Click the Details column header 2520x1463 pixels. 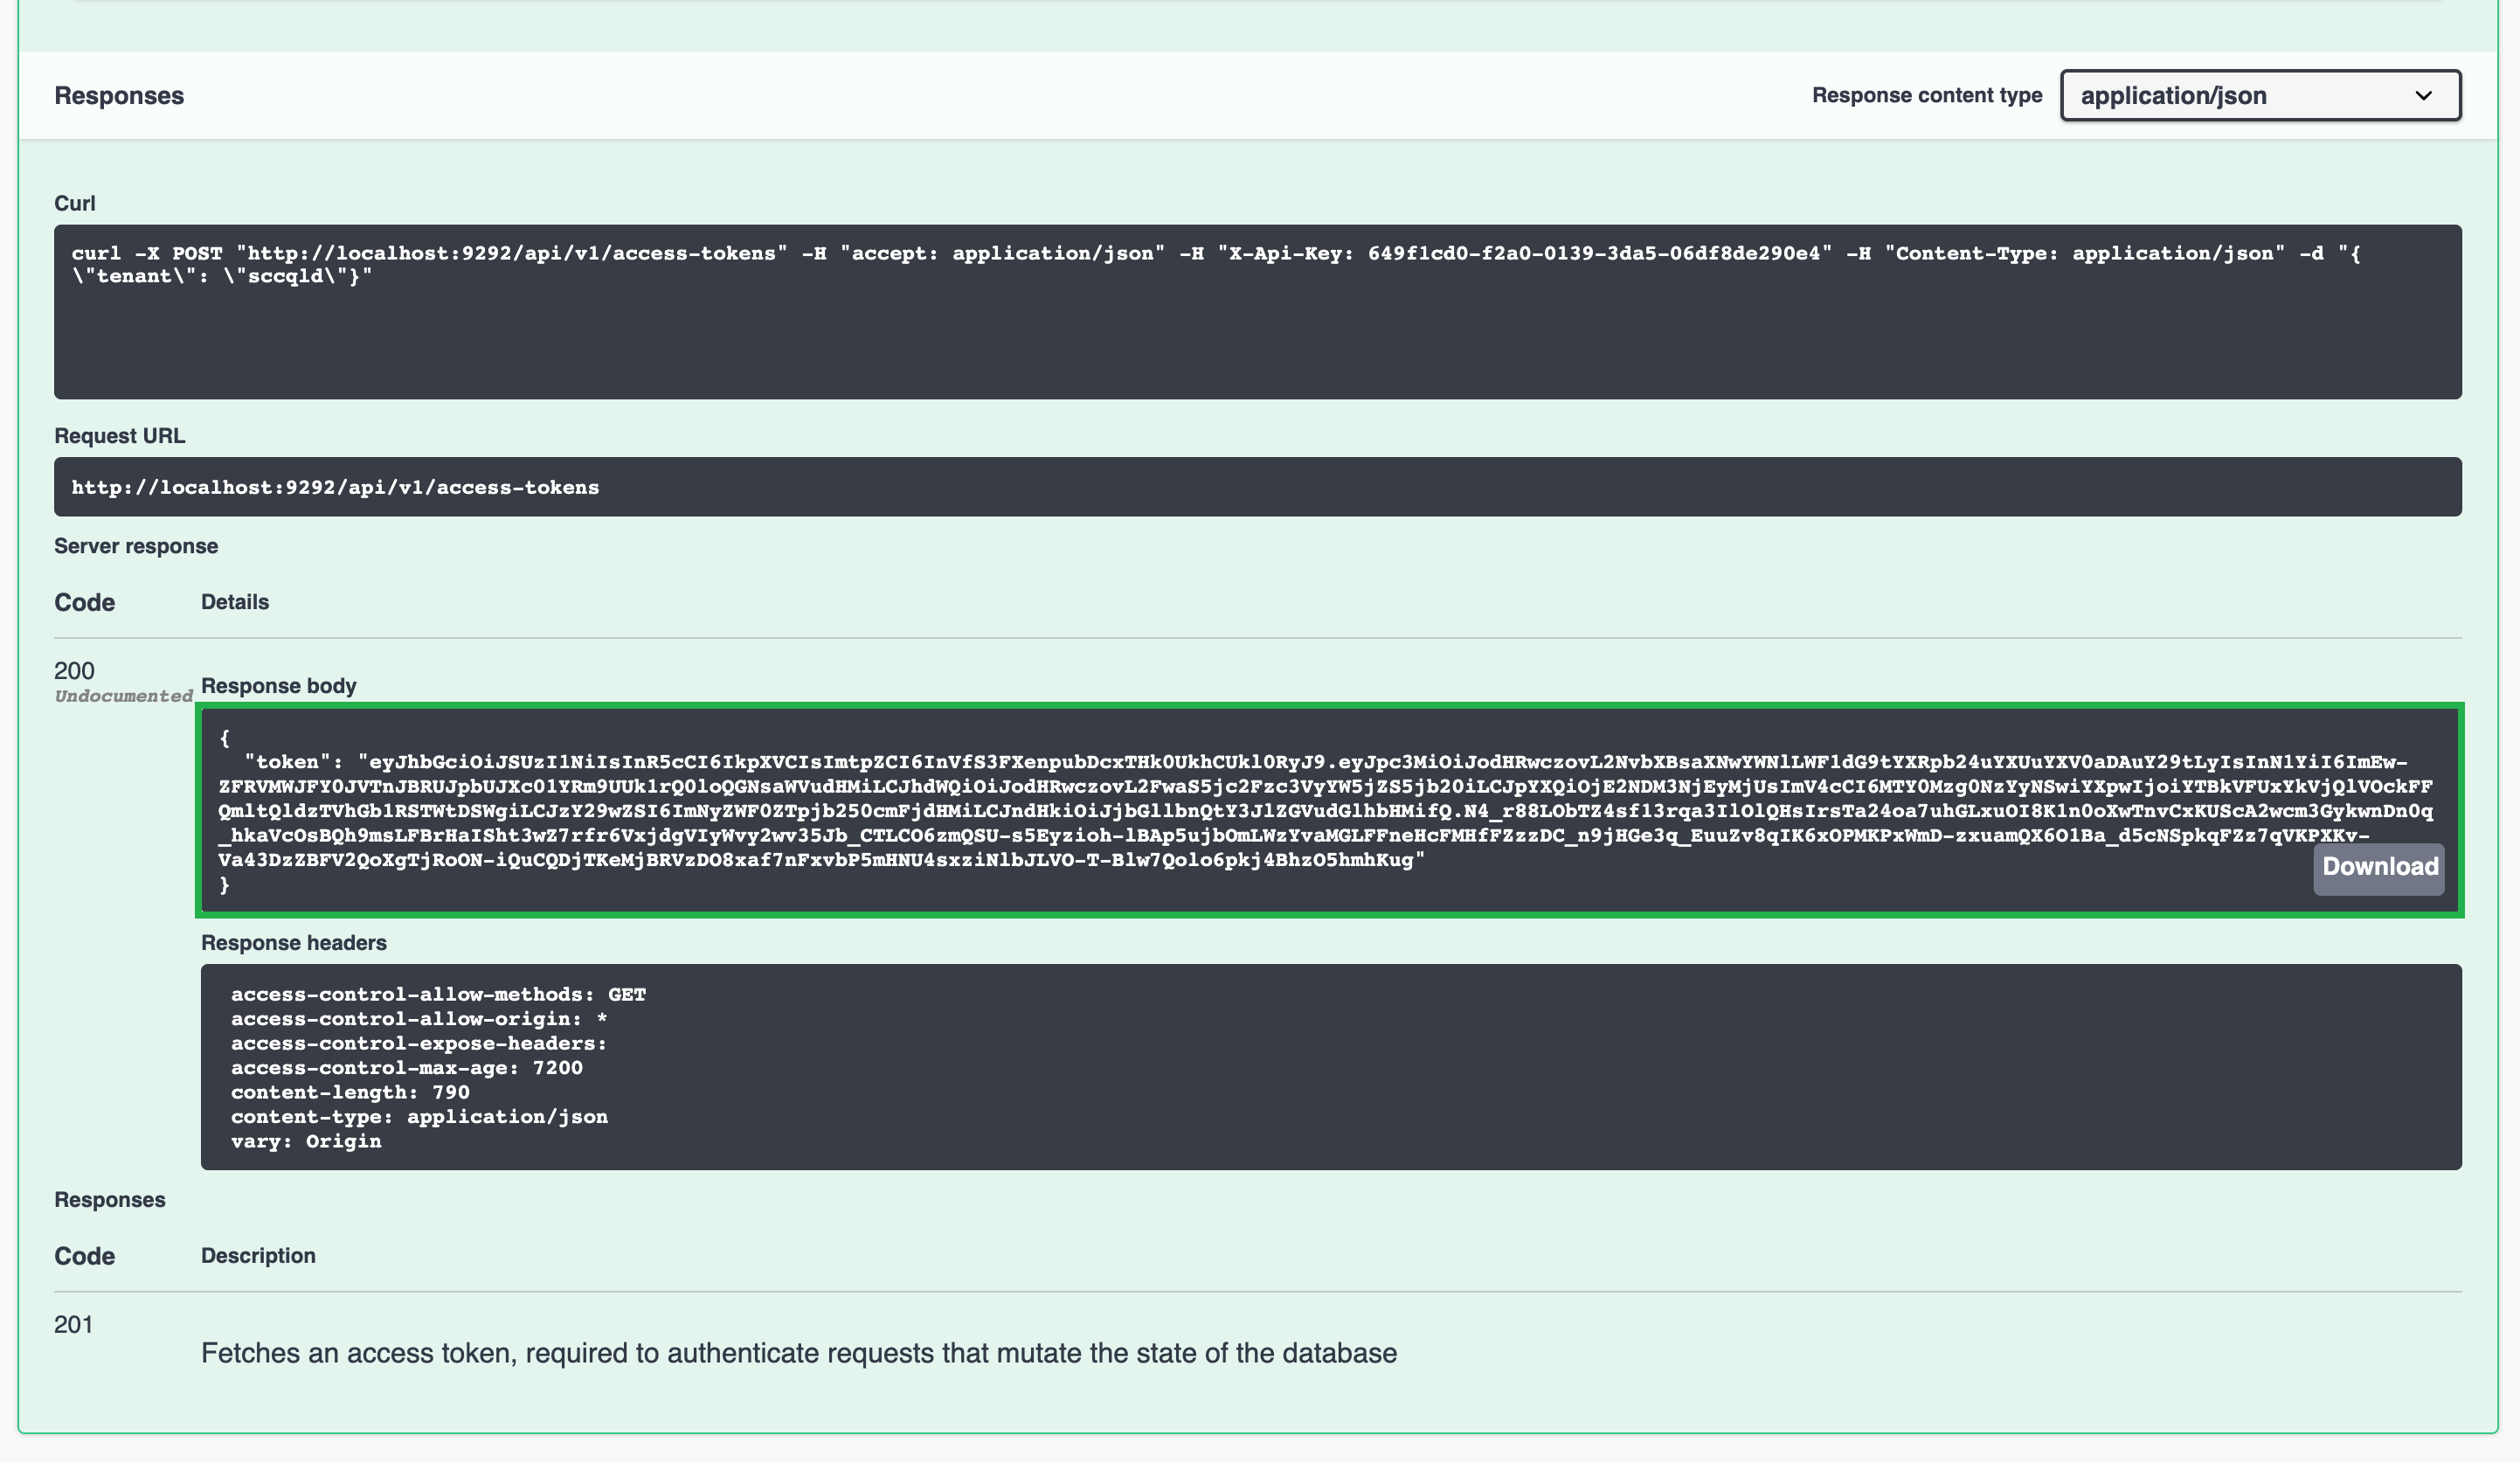coord(235,602)
